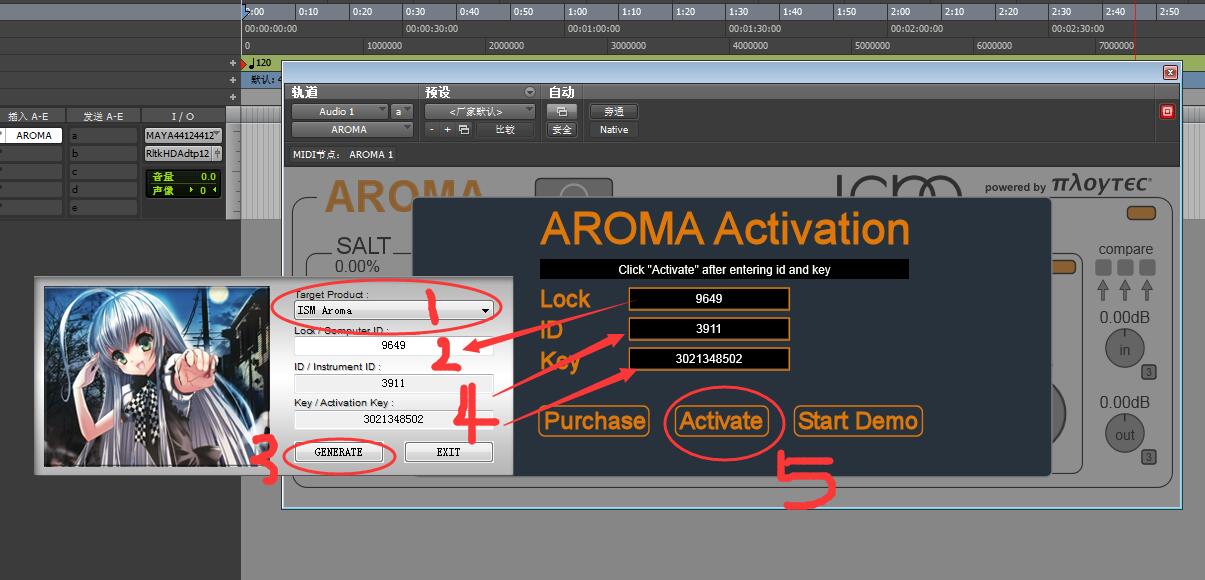1205x580 pixels.
Task: Open the Target Product dropdown in keygen
Action: pyautogui.click(x=394, y=311)
